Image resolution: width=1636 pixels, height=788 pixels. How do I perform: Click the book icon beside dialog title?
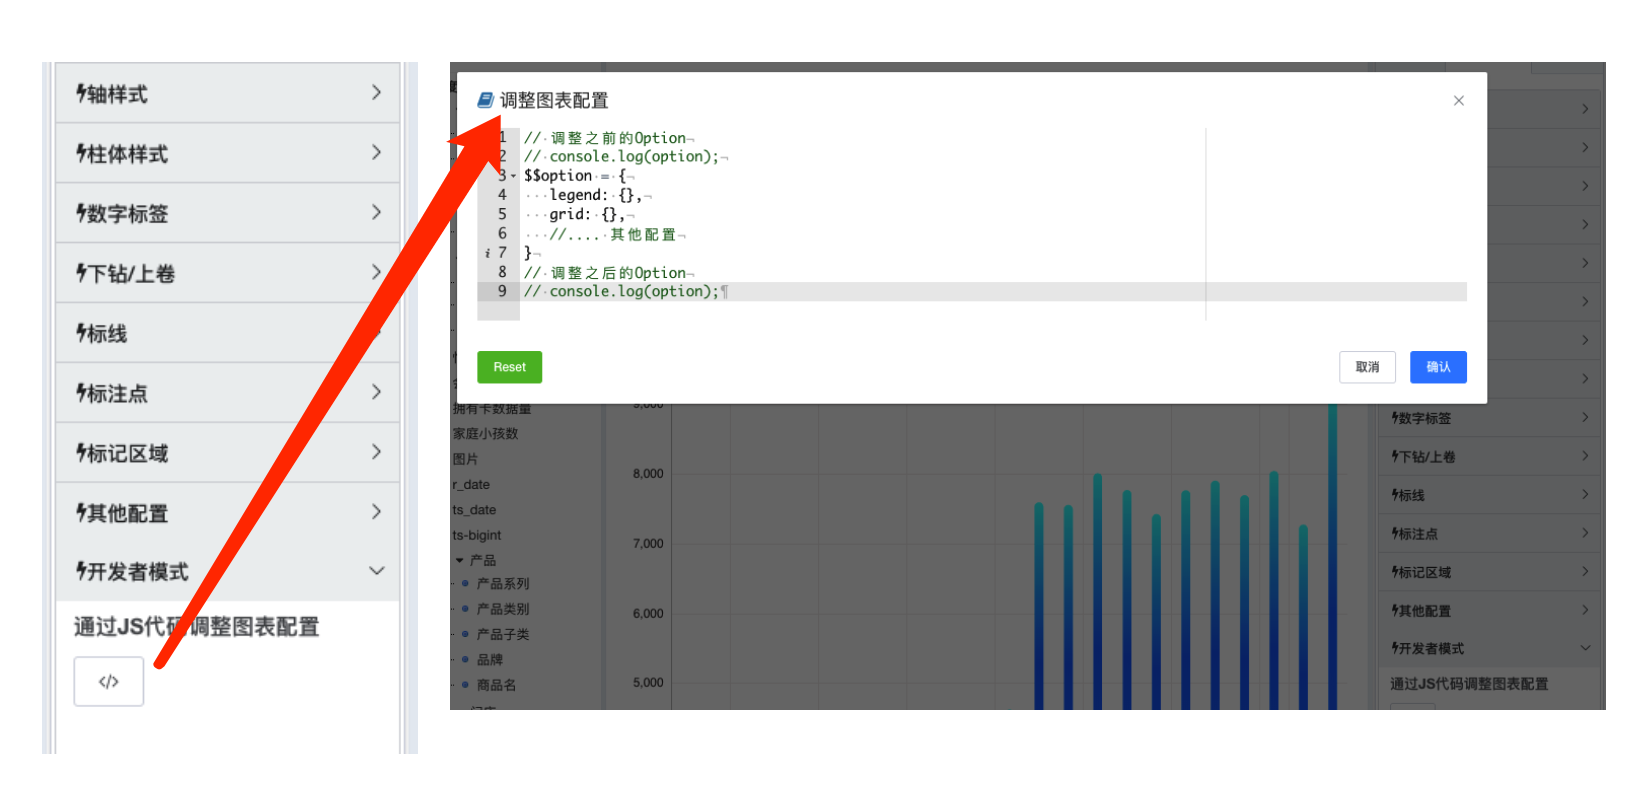[x=485, y=100]
